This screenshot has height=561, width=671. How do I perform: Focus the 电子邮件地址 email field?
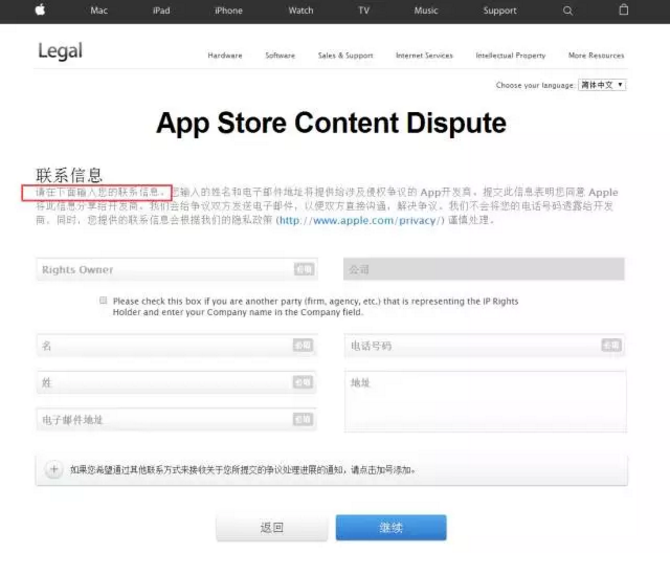(x=177, y=419)
